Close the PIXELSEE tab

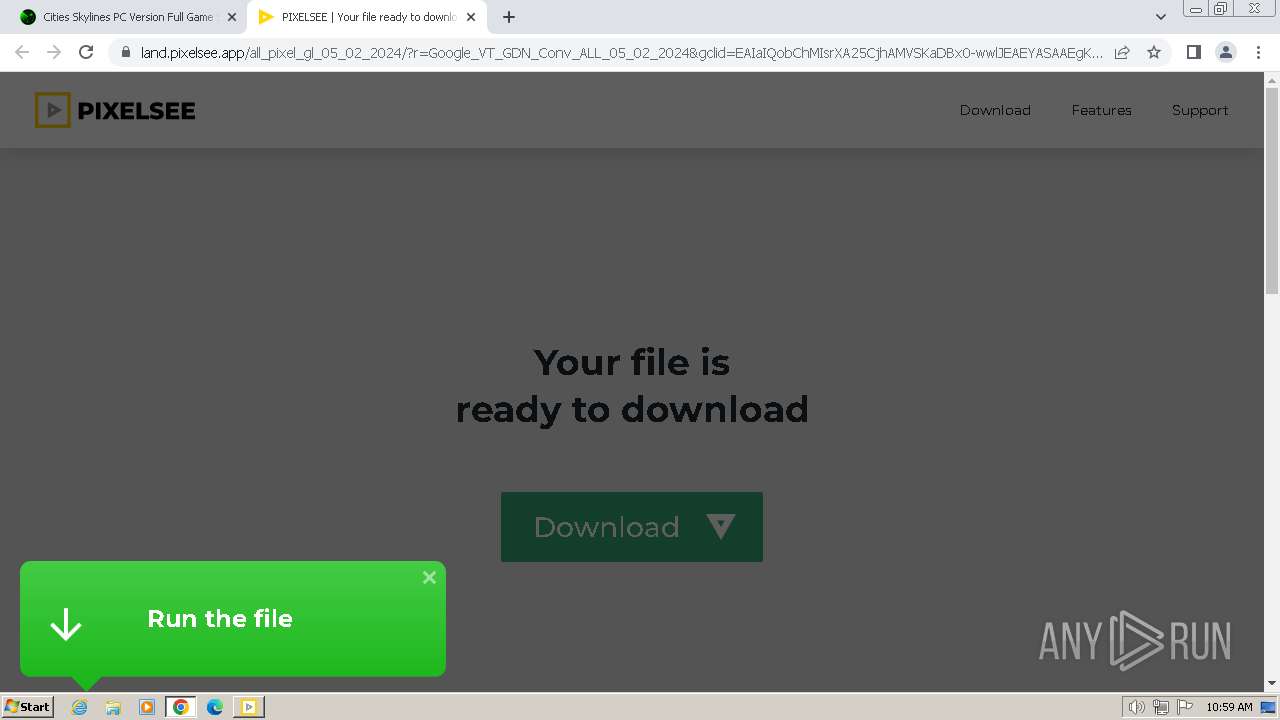(x=471, y=17)
